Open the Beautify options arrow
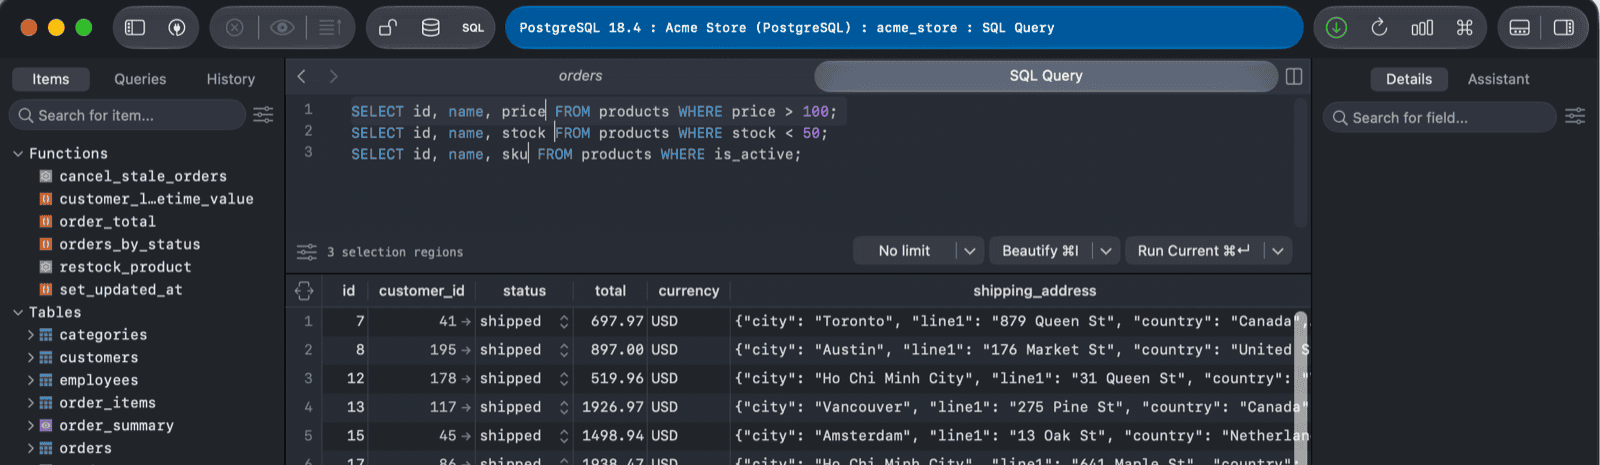Viewport: 1600px width, 465px height. point(1106,251)
